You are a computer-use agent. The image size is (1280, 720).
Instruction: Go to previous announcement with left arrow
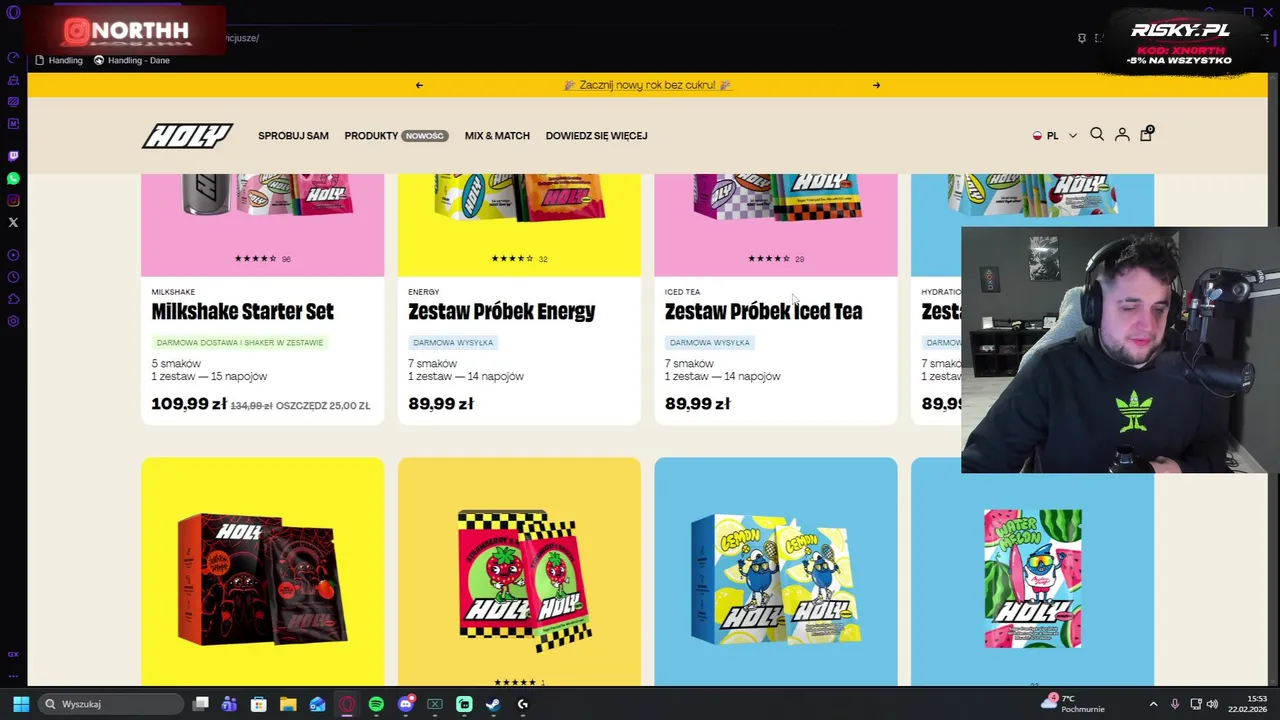coord(419,85)
